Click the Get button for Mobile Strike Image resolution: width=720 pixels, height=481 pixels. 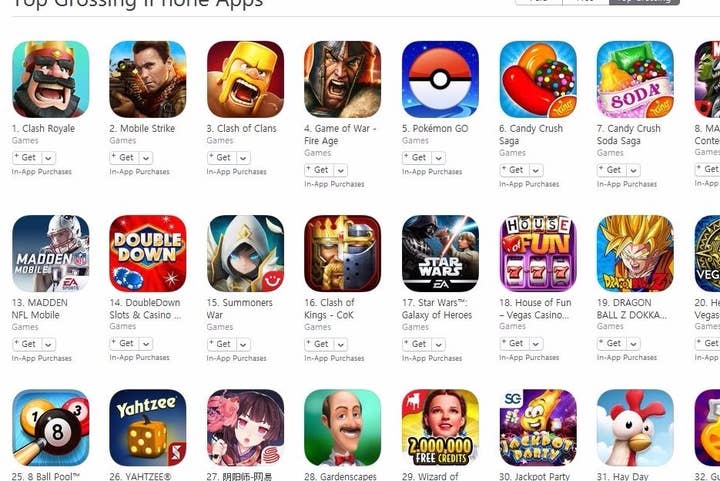click(x=122, y=158)
